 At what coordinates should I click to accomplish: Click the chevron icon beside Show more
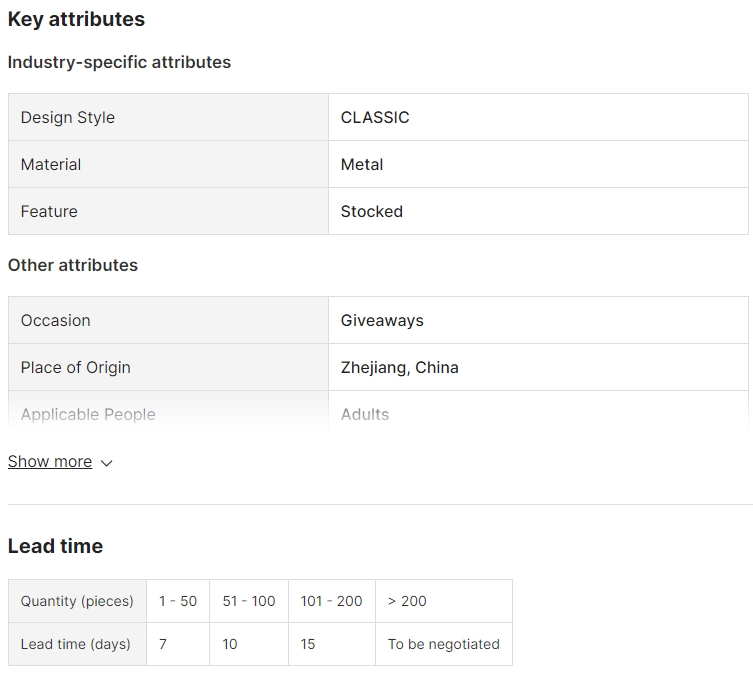click(x=106, y=463)
